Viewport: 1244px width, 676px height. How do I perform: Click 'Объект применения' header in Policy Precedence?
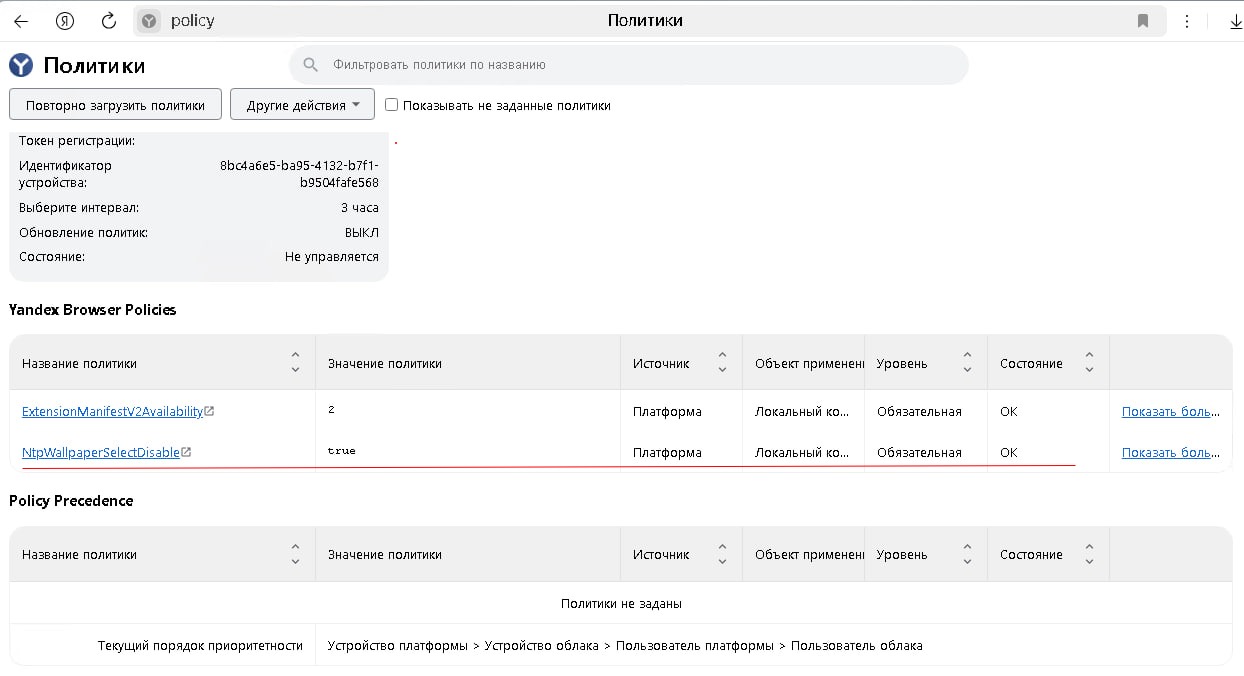(x=809, y=554)
